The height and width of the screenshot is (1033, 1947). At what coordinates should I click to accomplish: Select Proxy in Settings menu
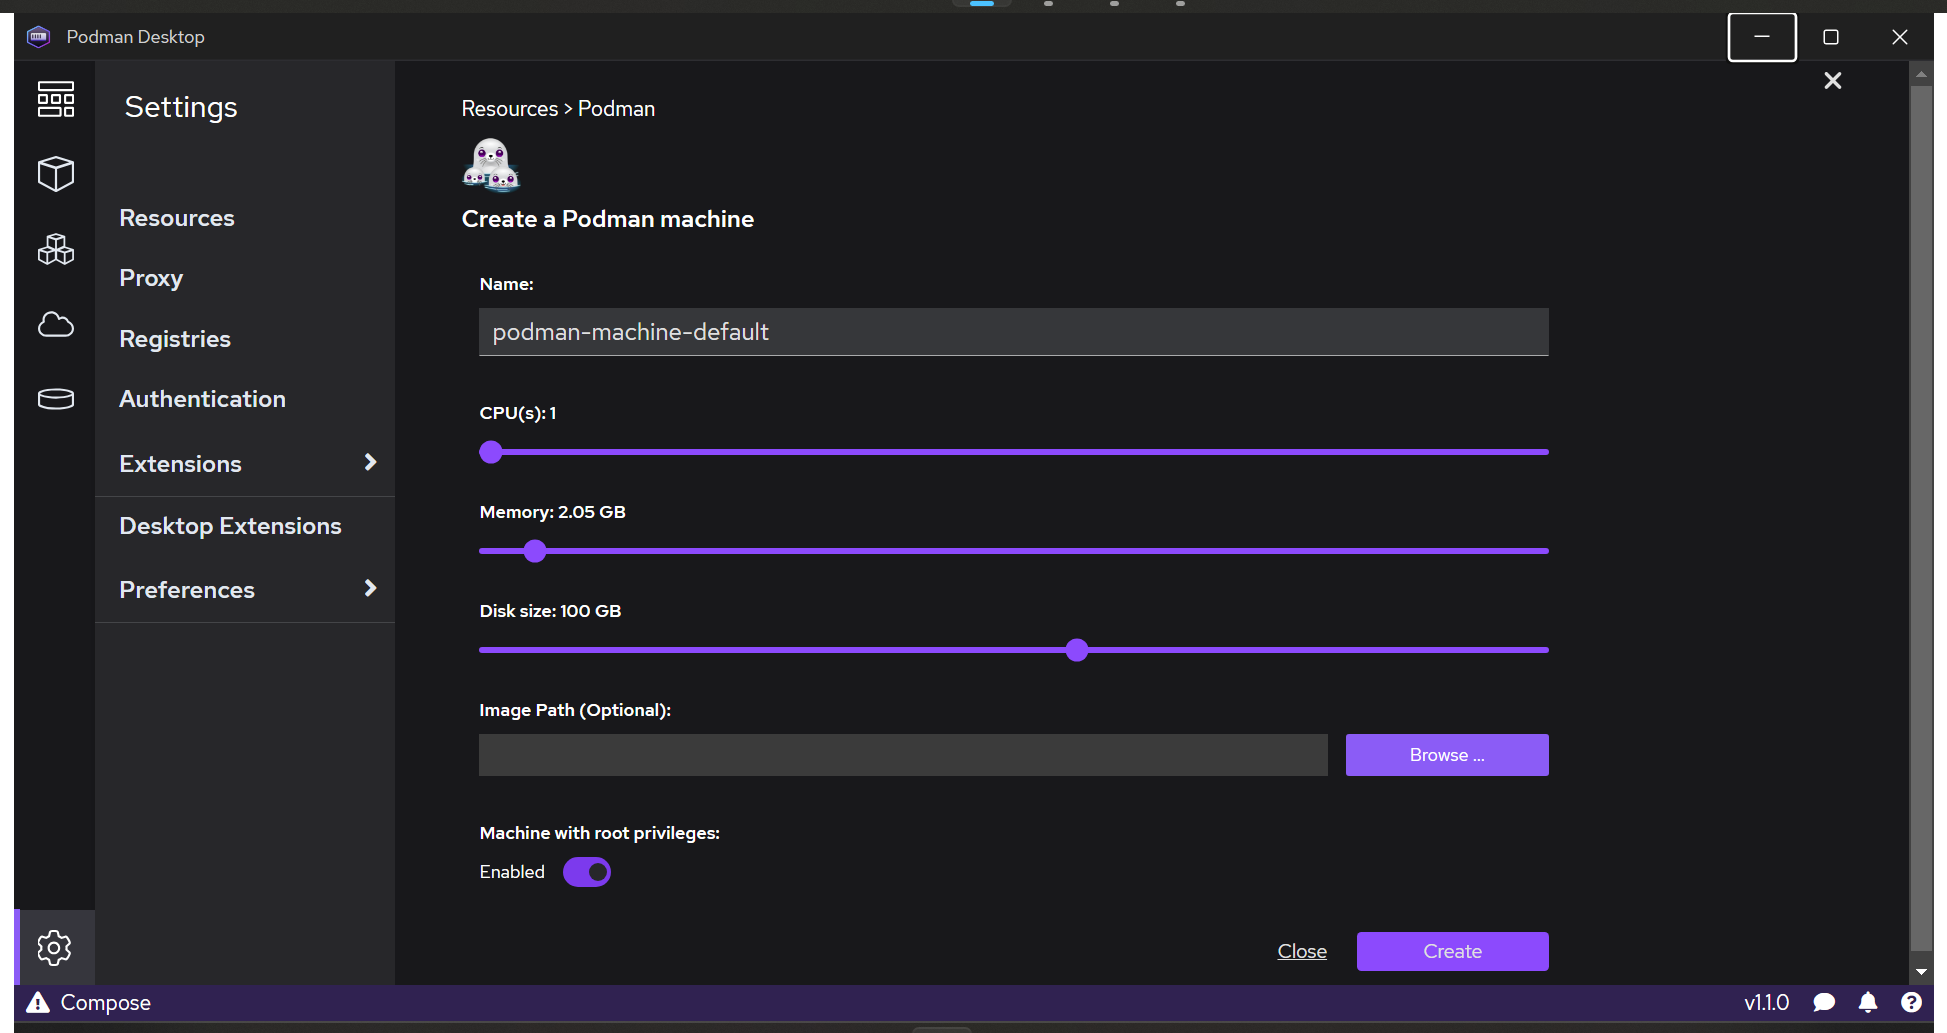click(x=151, y=278)
